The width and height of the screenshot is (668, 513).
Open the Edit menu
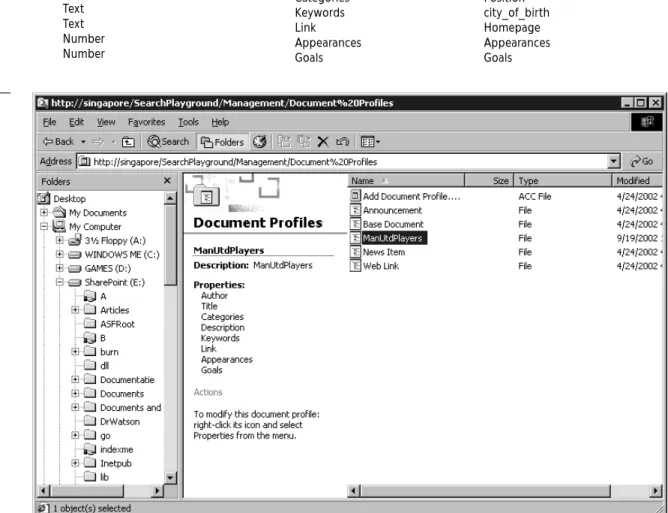(x=76, y=122)
